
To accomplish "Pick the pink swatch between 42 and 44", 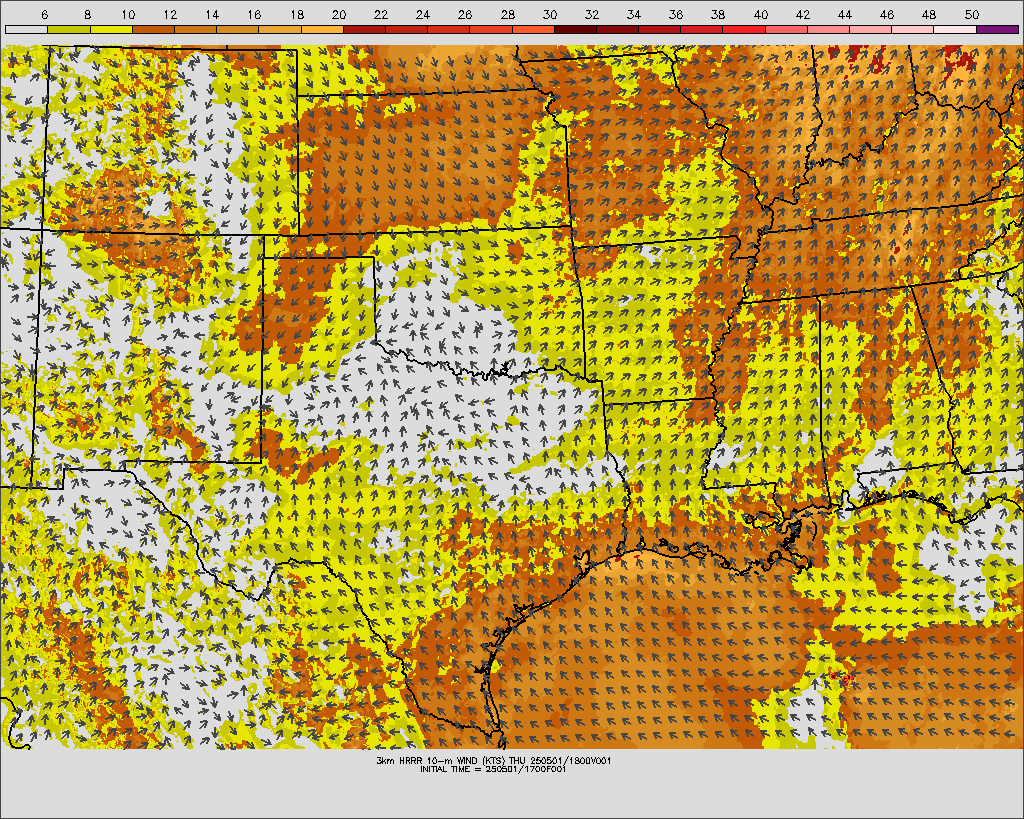I will (x=829, y=29).
